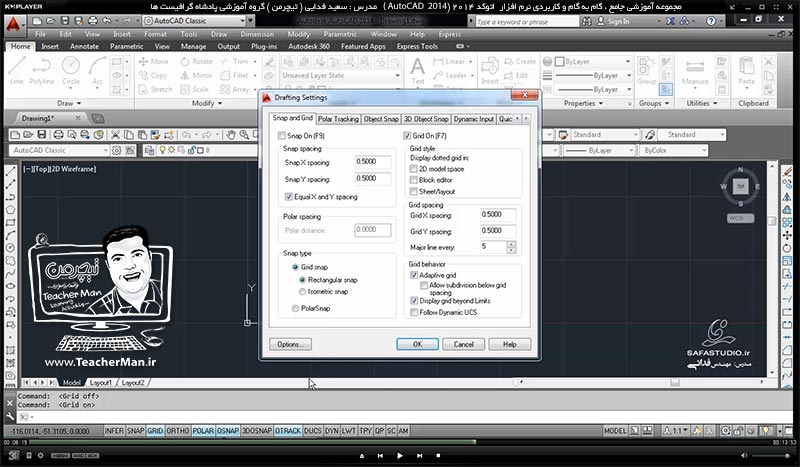Open the AutoCAD application menu logo

pyautogui.click(x=14, y=23)
